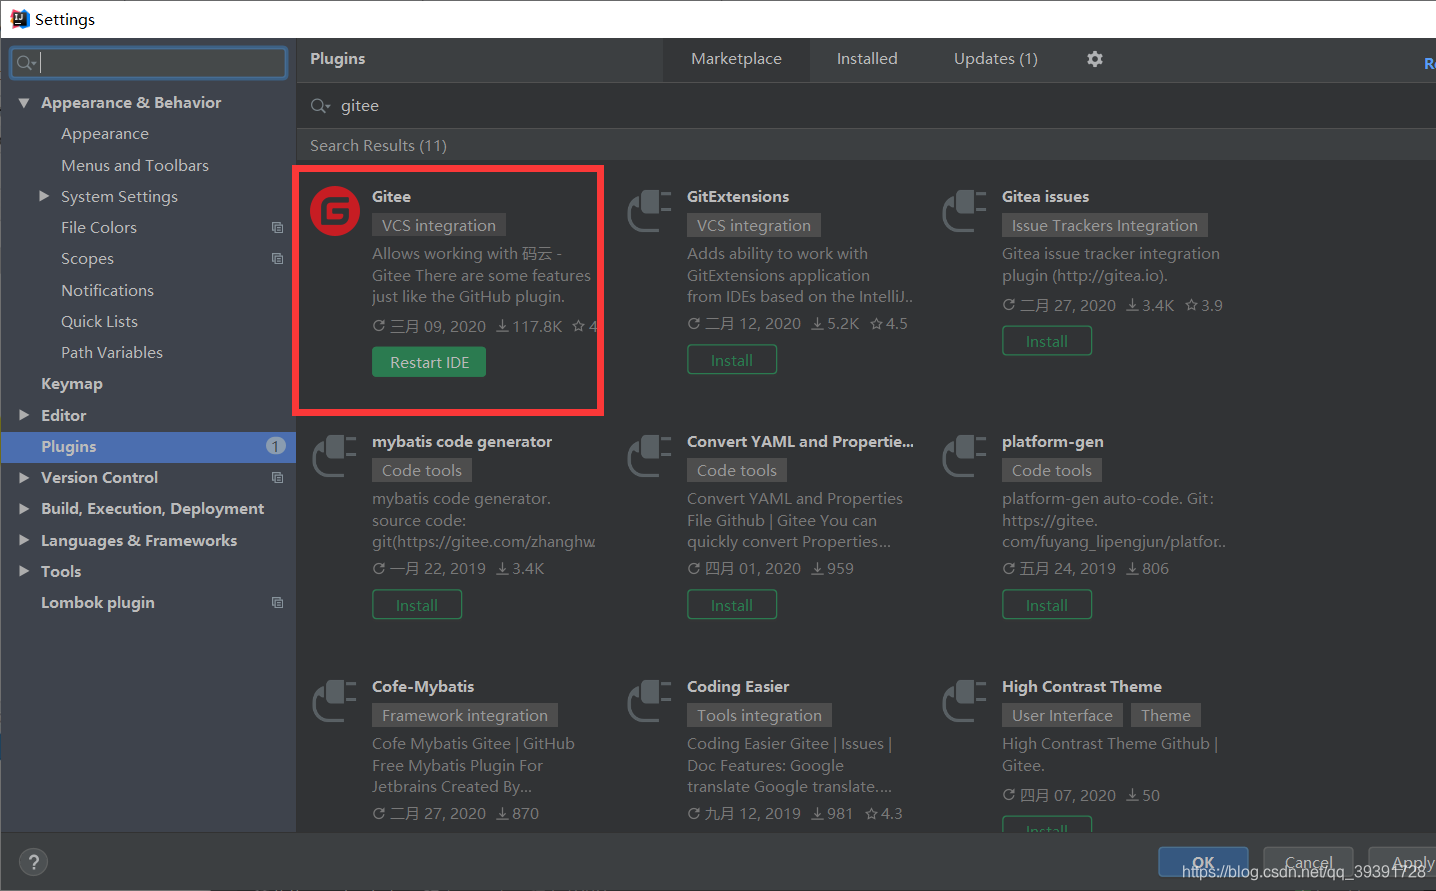This screenshot has width=1436, height=891.
Task: Click the Theme tag under High Contrast Theme
Action: pos(1166,715)
